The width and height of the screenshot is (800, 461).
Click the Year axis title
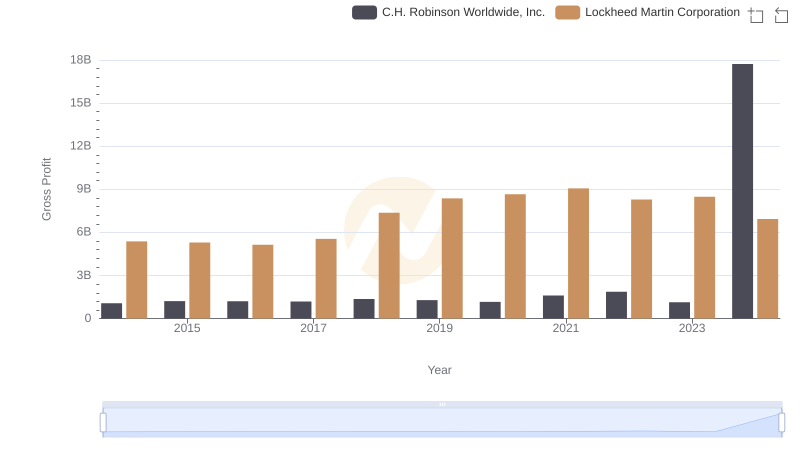[439, 370]
